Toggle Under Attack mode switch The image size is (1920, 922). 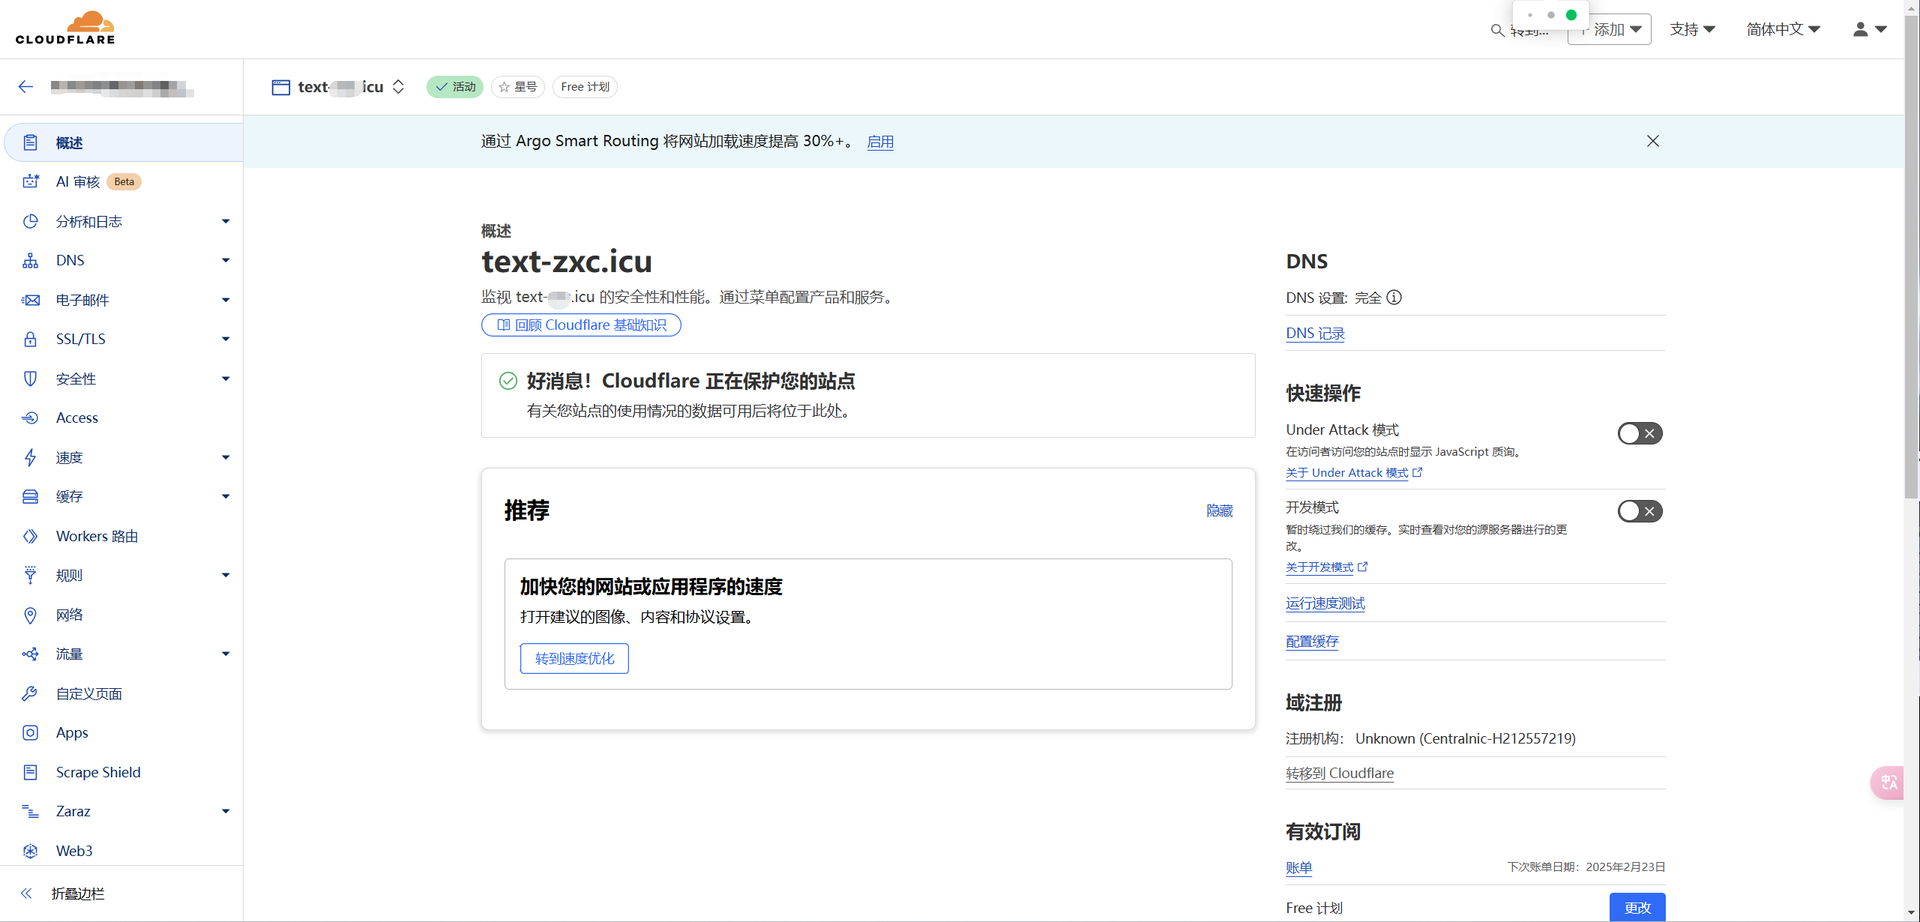pyautogui.click(x=1639, y=433)
